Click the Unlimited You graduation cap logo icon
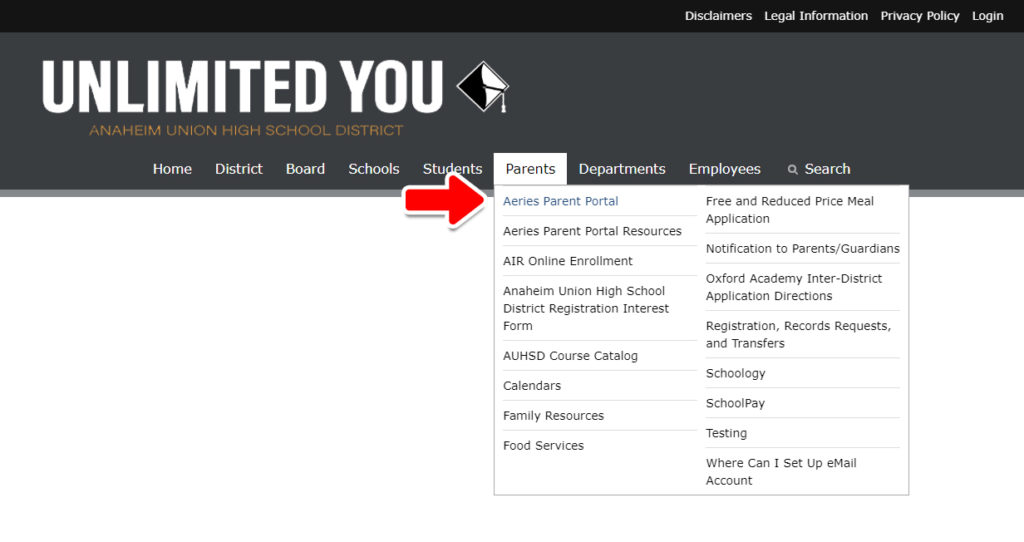This screenshot has height=542, width=1024. pyautogui.click(x=483, y=86)
